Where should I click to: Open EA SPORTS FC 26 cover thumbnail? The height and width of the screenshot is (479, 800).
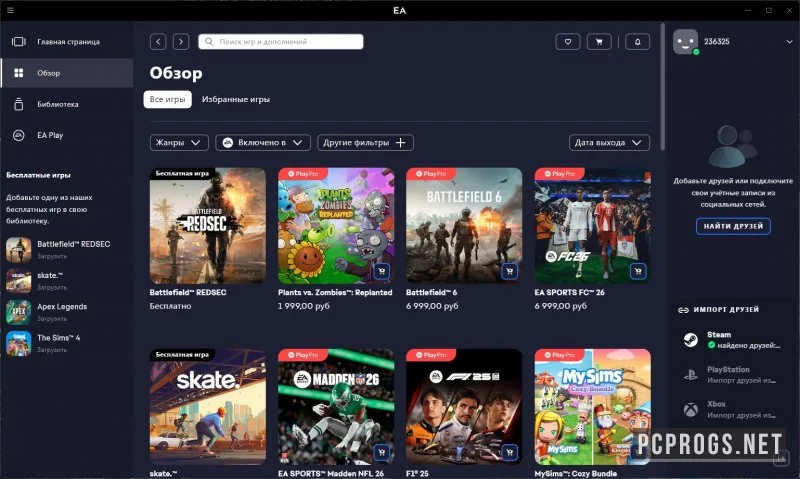click(x=592, y=225)
